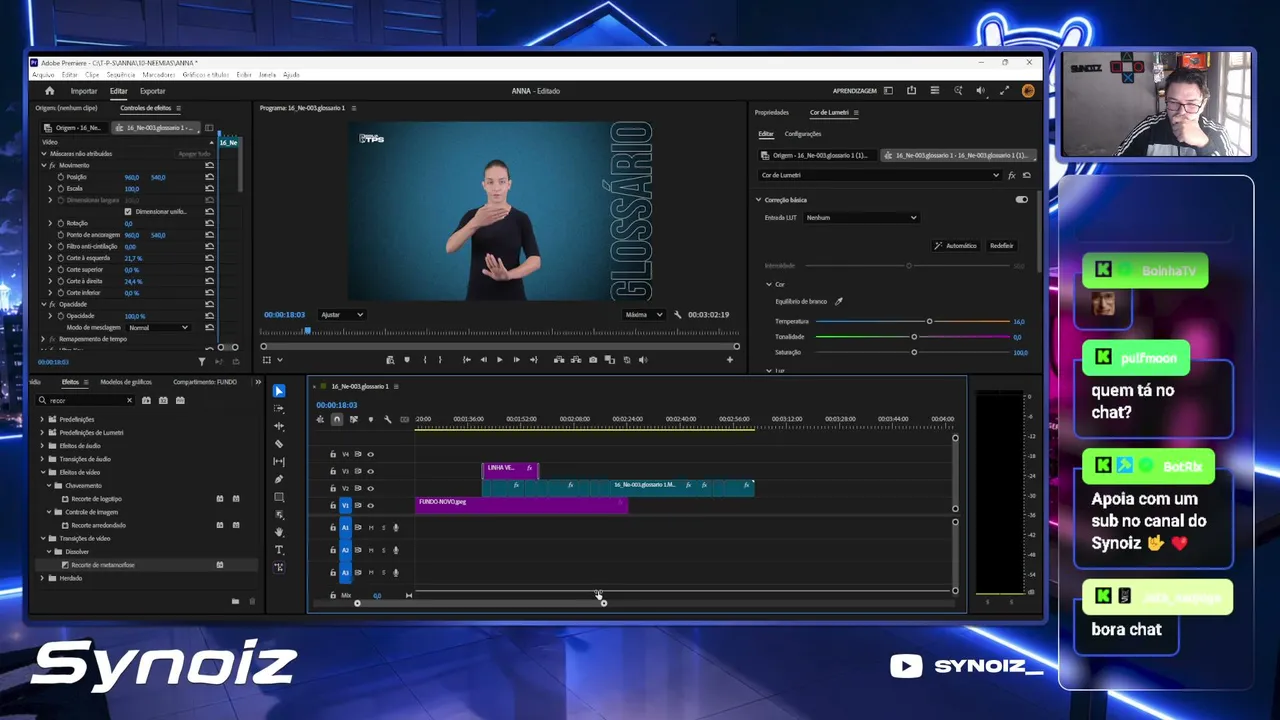Toggle animation stopwatch for Escala
The image size is (1280, 720).
coord(60,188)
